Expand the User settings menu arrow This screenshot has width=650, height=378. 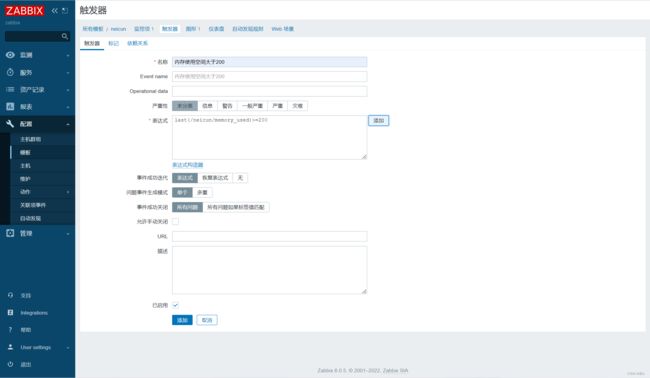coord(68,347)
